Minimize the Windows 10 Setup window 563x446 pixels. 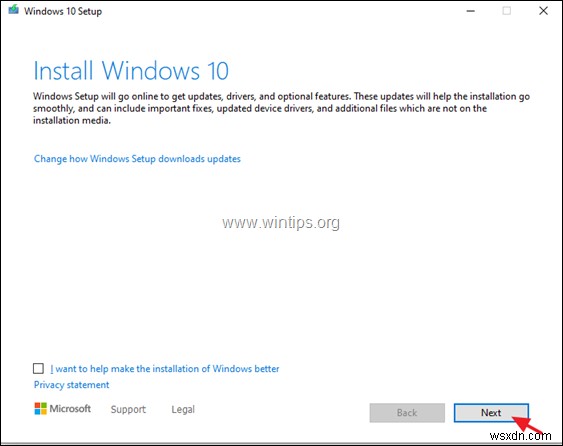coord(471,11)
